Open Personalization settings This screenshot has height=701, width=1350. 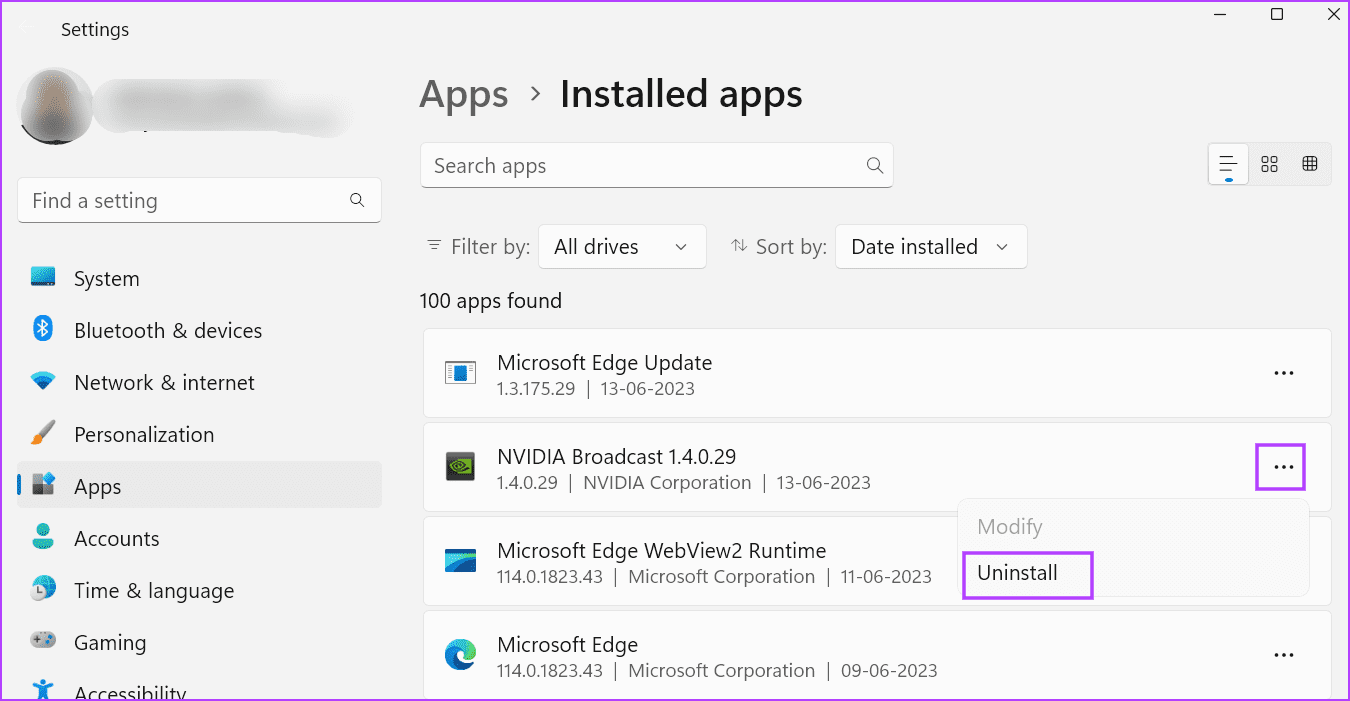coord(199,435)
